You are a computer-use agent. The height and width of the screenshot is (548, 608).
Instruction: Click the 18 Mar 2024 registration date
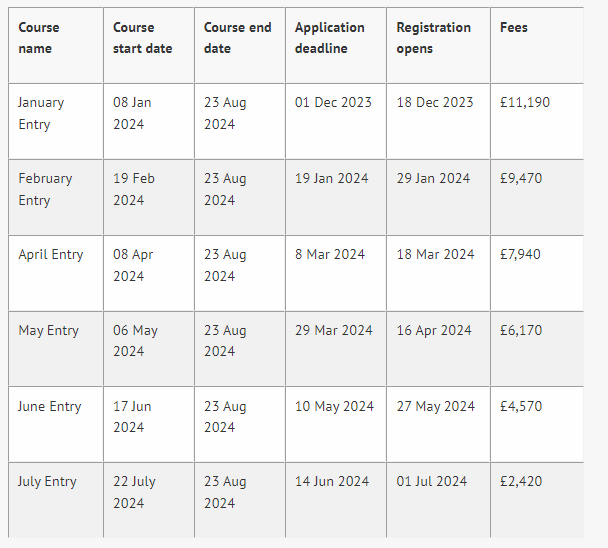coord(435,254)
